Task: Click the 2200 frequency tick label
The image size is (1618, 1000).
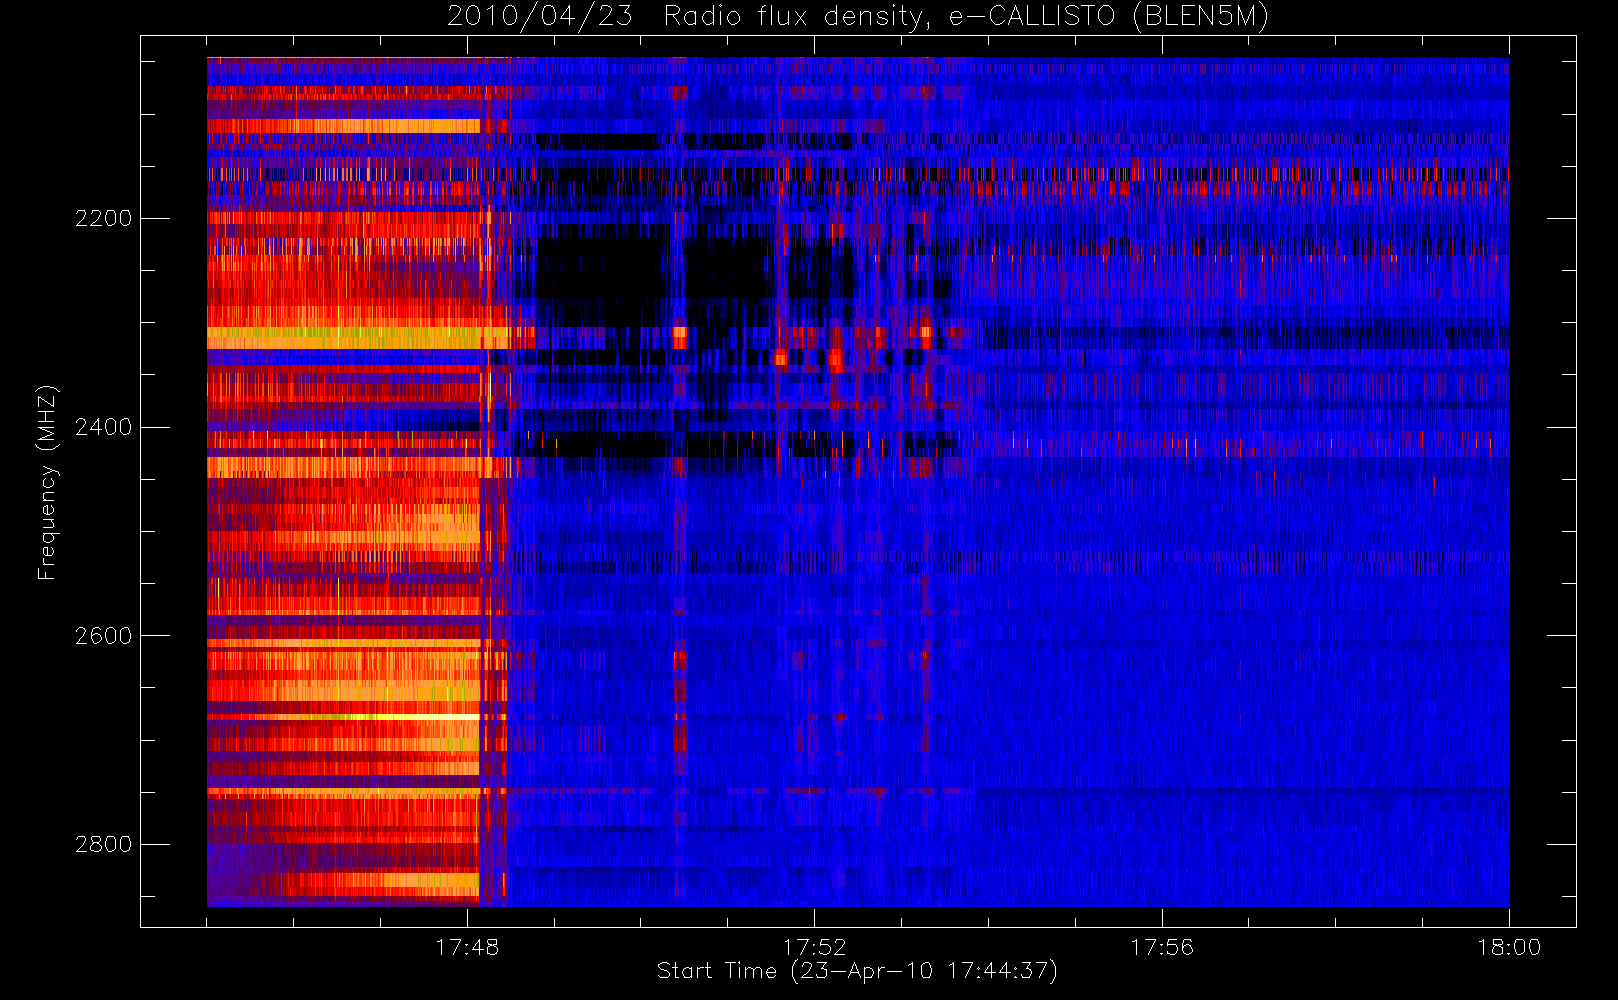Action: 103,218
